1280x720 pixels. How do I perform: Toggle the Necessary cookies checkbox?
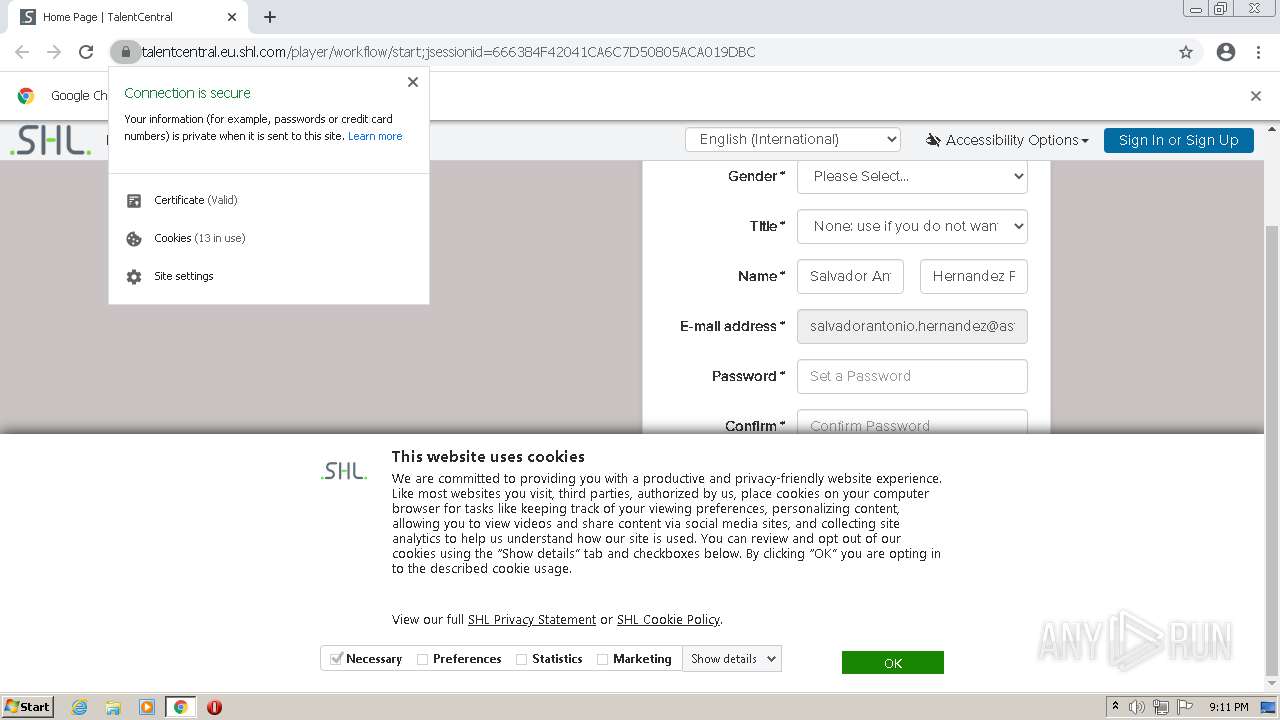[337, 659]
